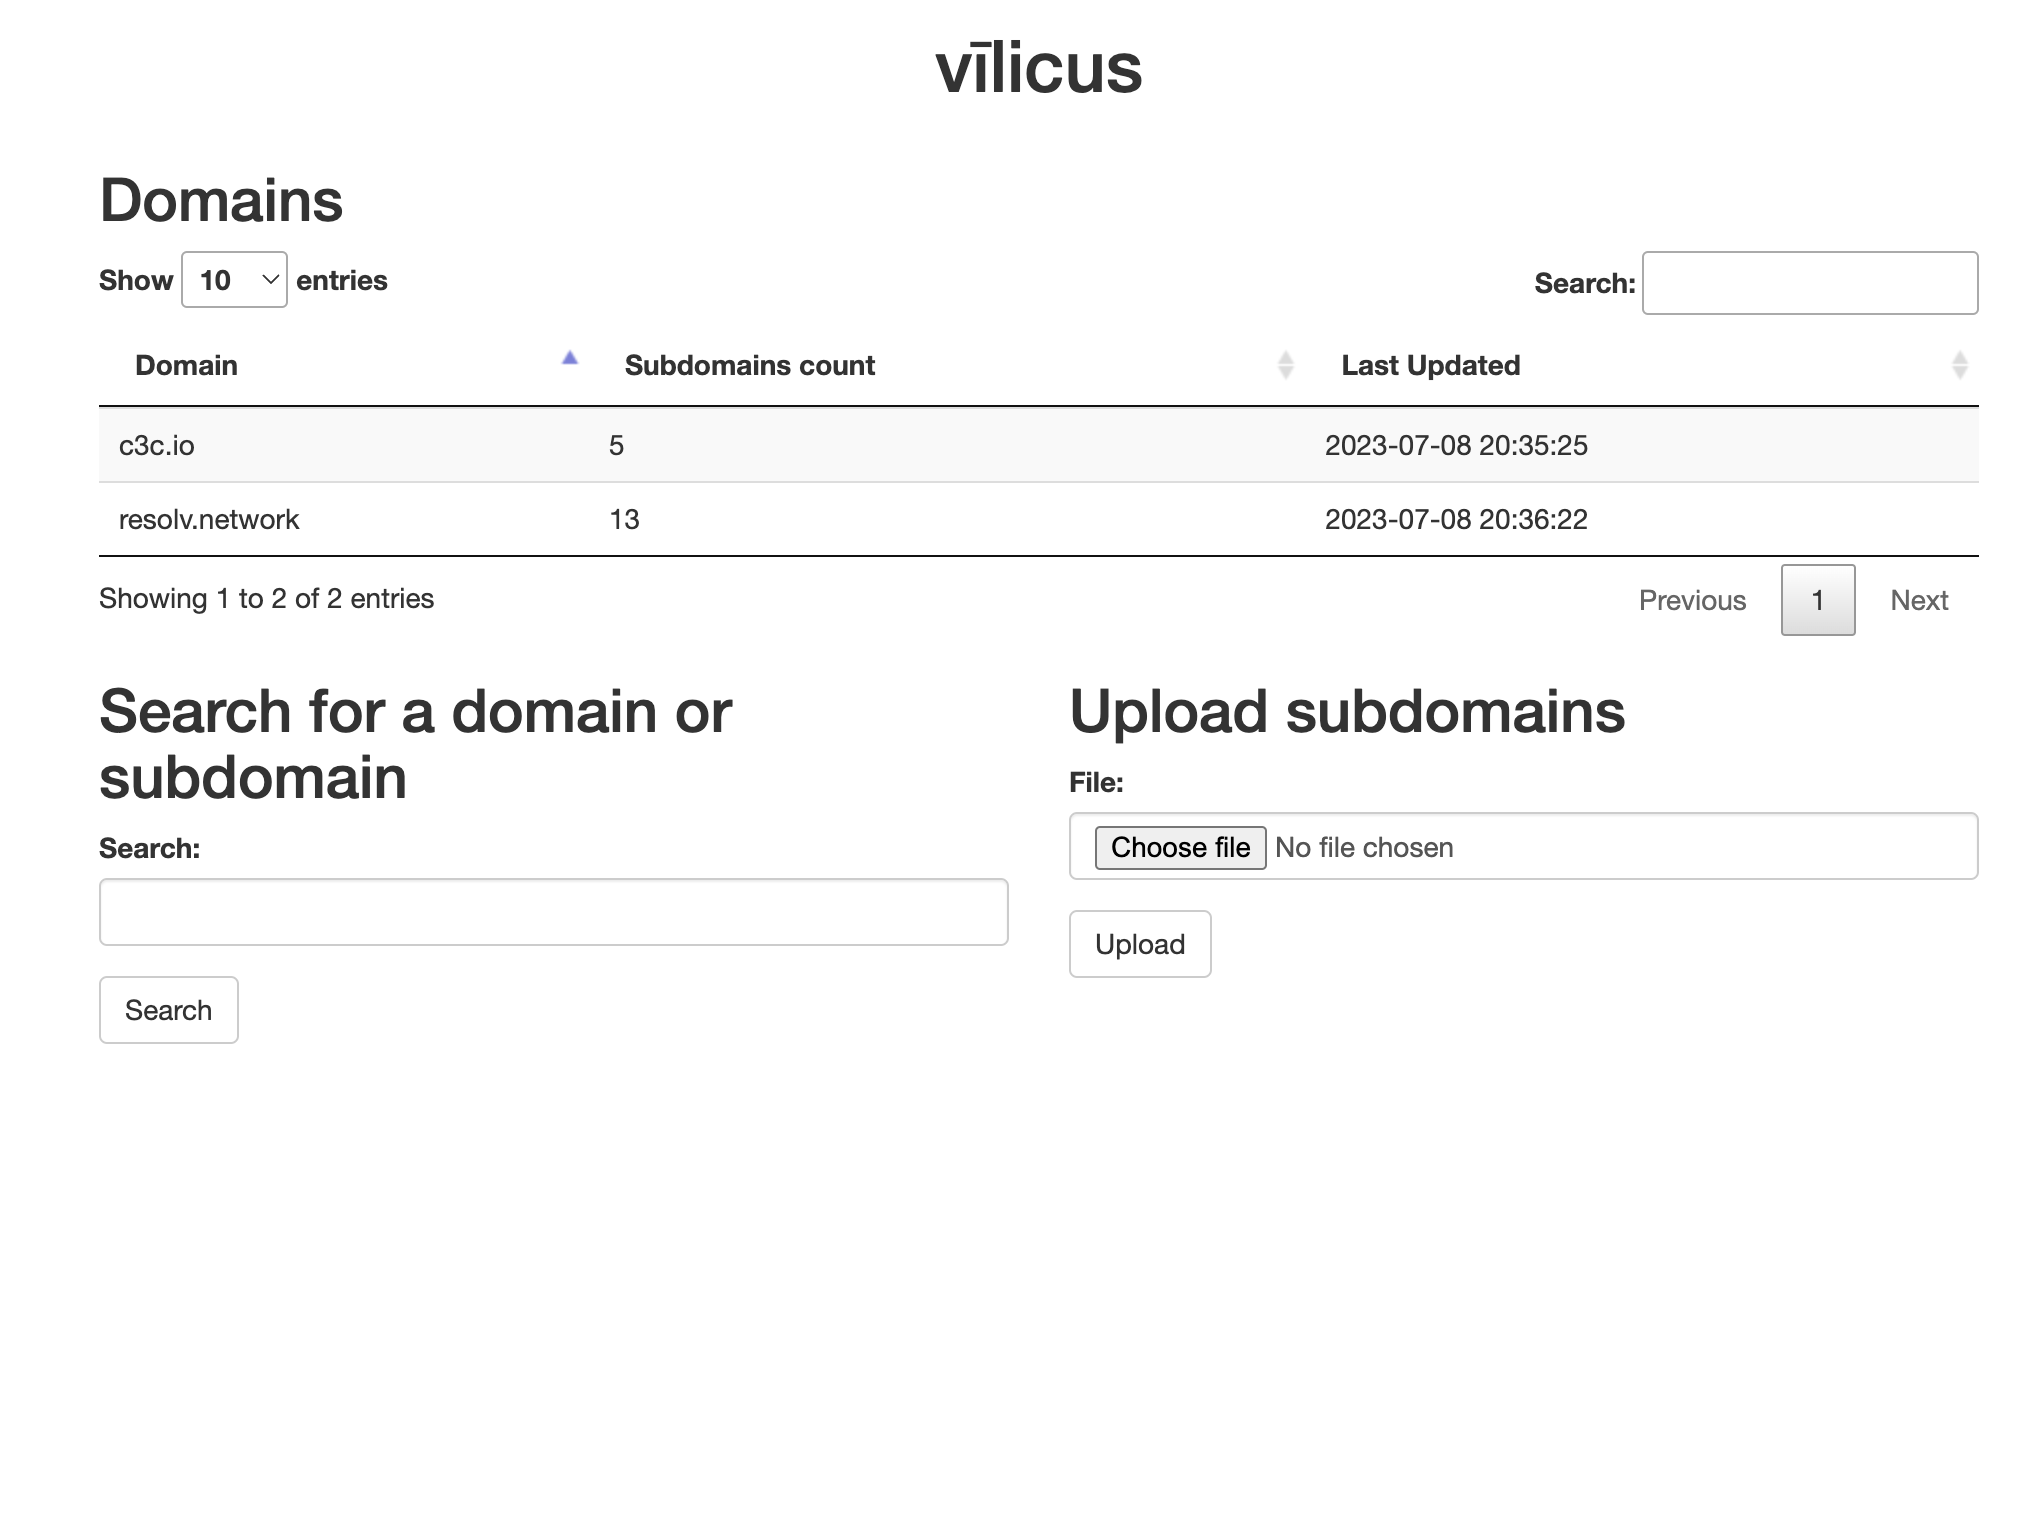The width and height of the screenshot is (2026, 1534).
Task: Sort by Subdomains count
Action: [x=750, y=364]
